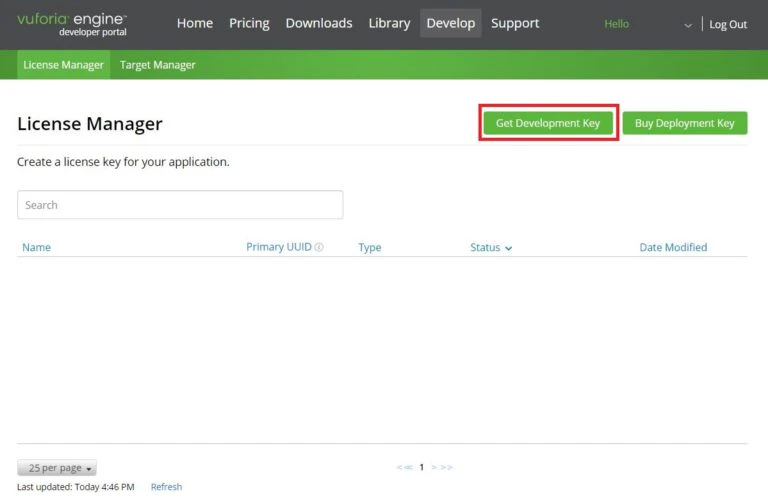Jump to the last page arrows

pyautogui.click(x=446, y=467)
